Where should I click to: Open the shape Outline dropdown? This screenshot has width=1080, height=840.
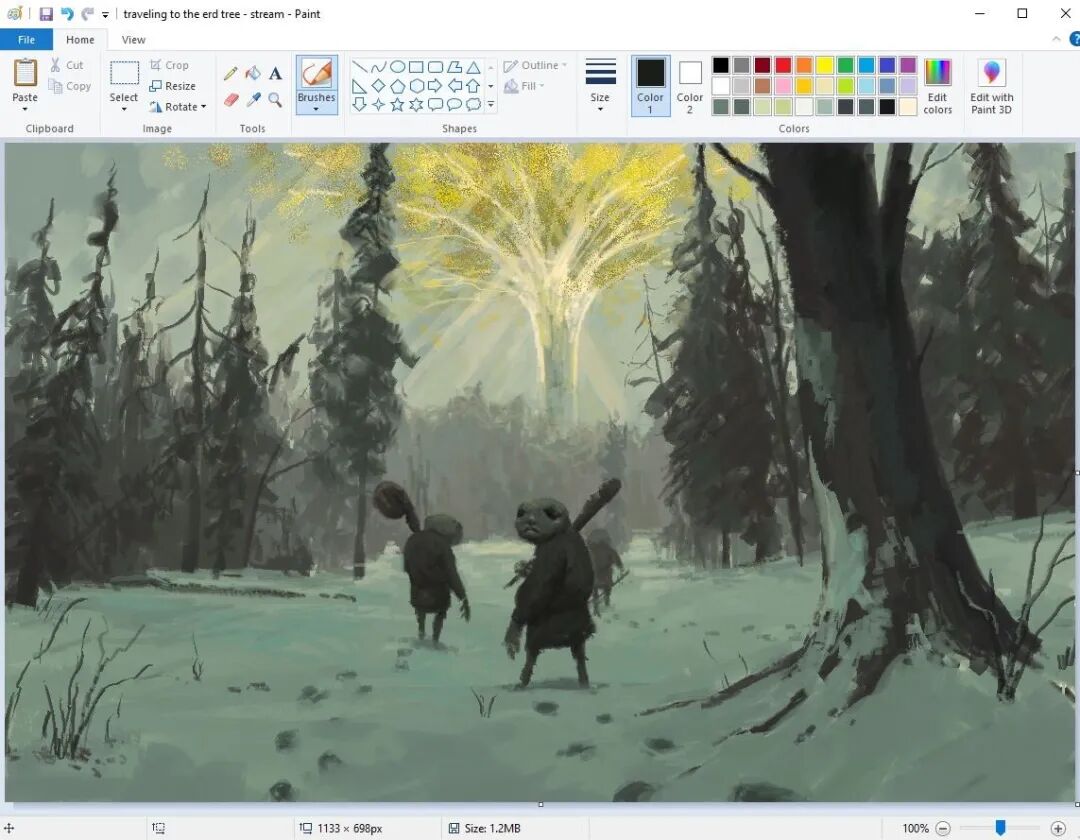pos(535,65)
